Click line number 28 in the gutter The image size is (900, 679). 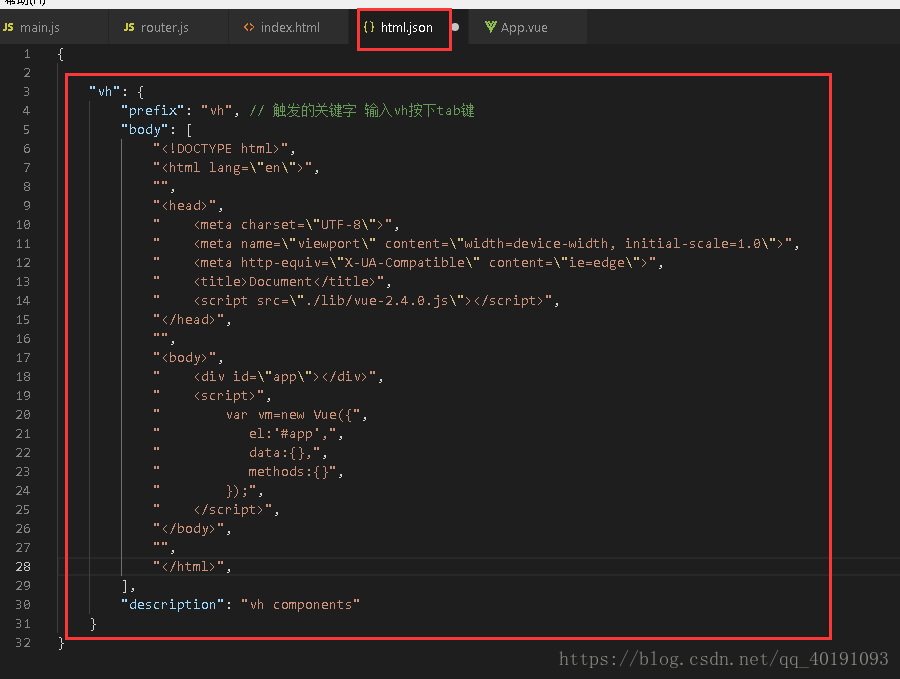pos(23,567)
